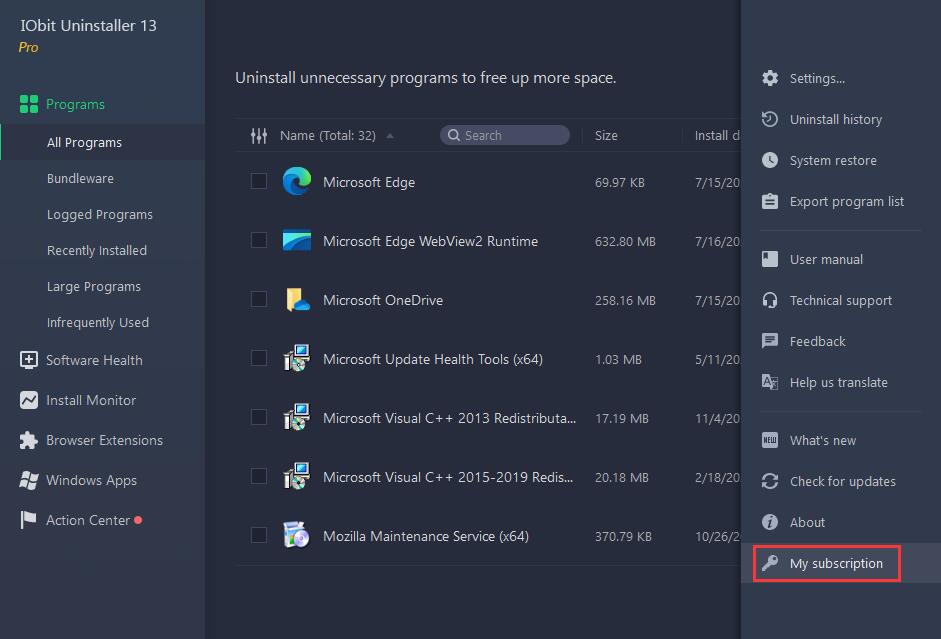Click the Programs grid icon in sidebar
The image size is (941, 639).
click(29, 104)
